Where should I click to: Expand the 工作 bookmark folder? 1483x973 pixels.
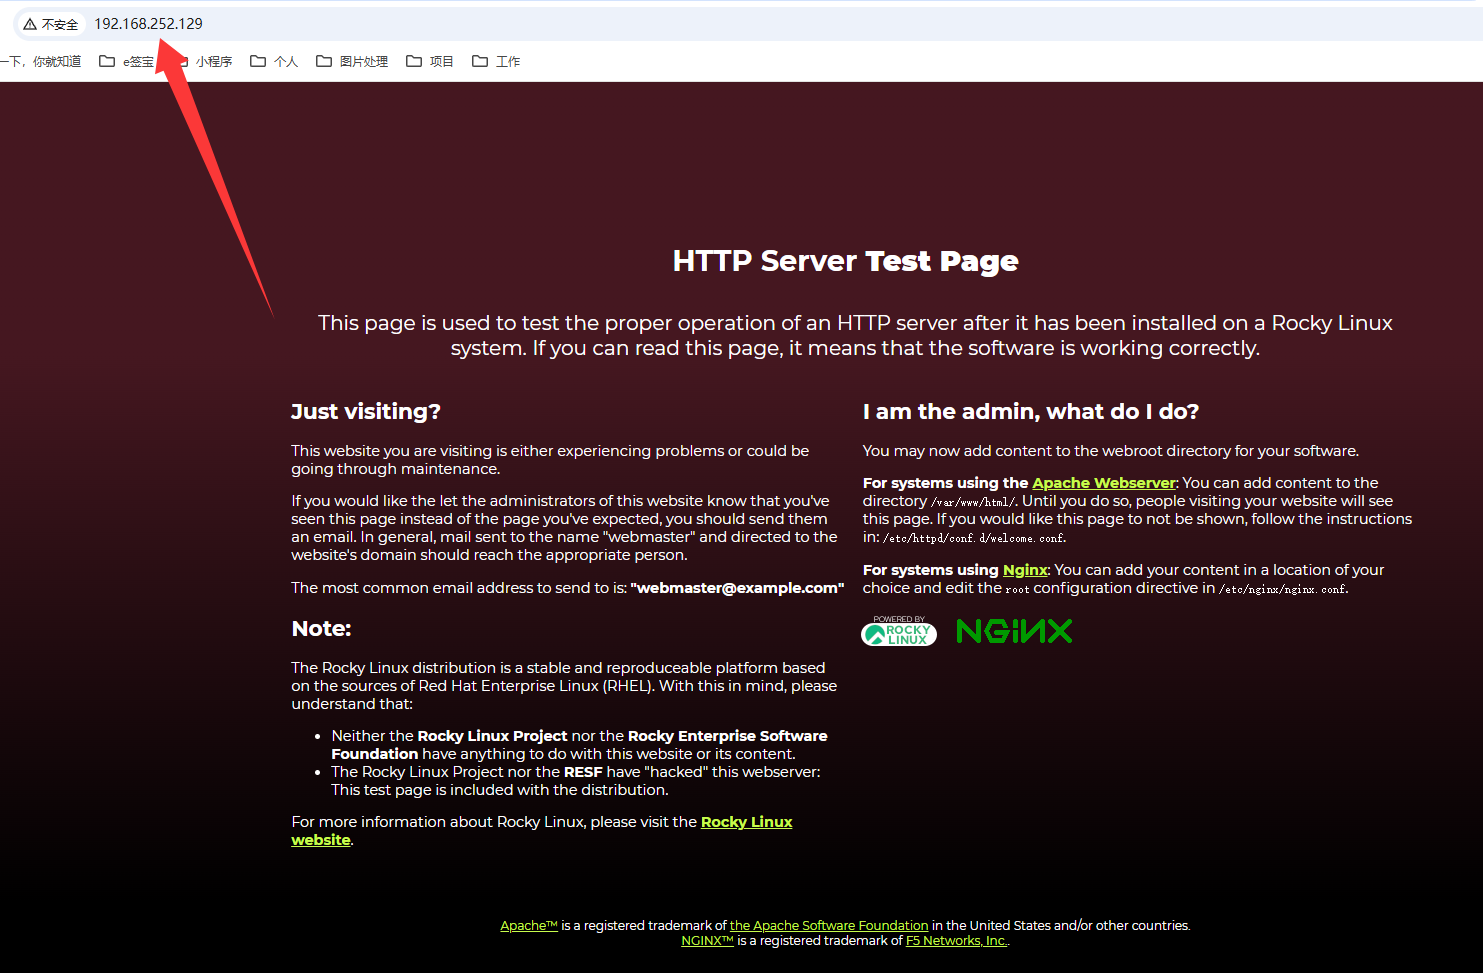coord(496,62)
